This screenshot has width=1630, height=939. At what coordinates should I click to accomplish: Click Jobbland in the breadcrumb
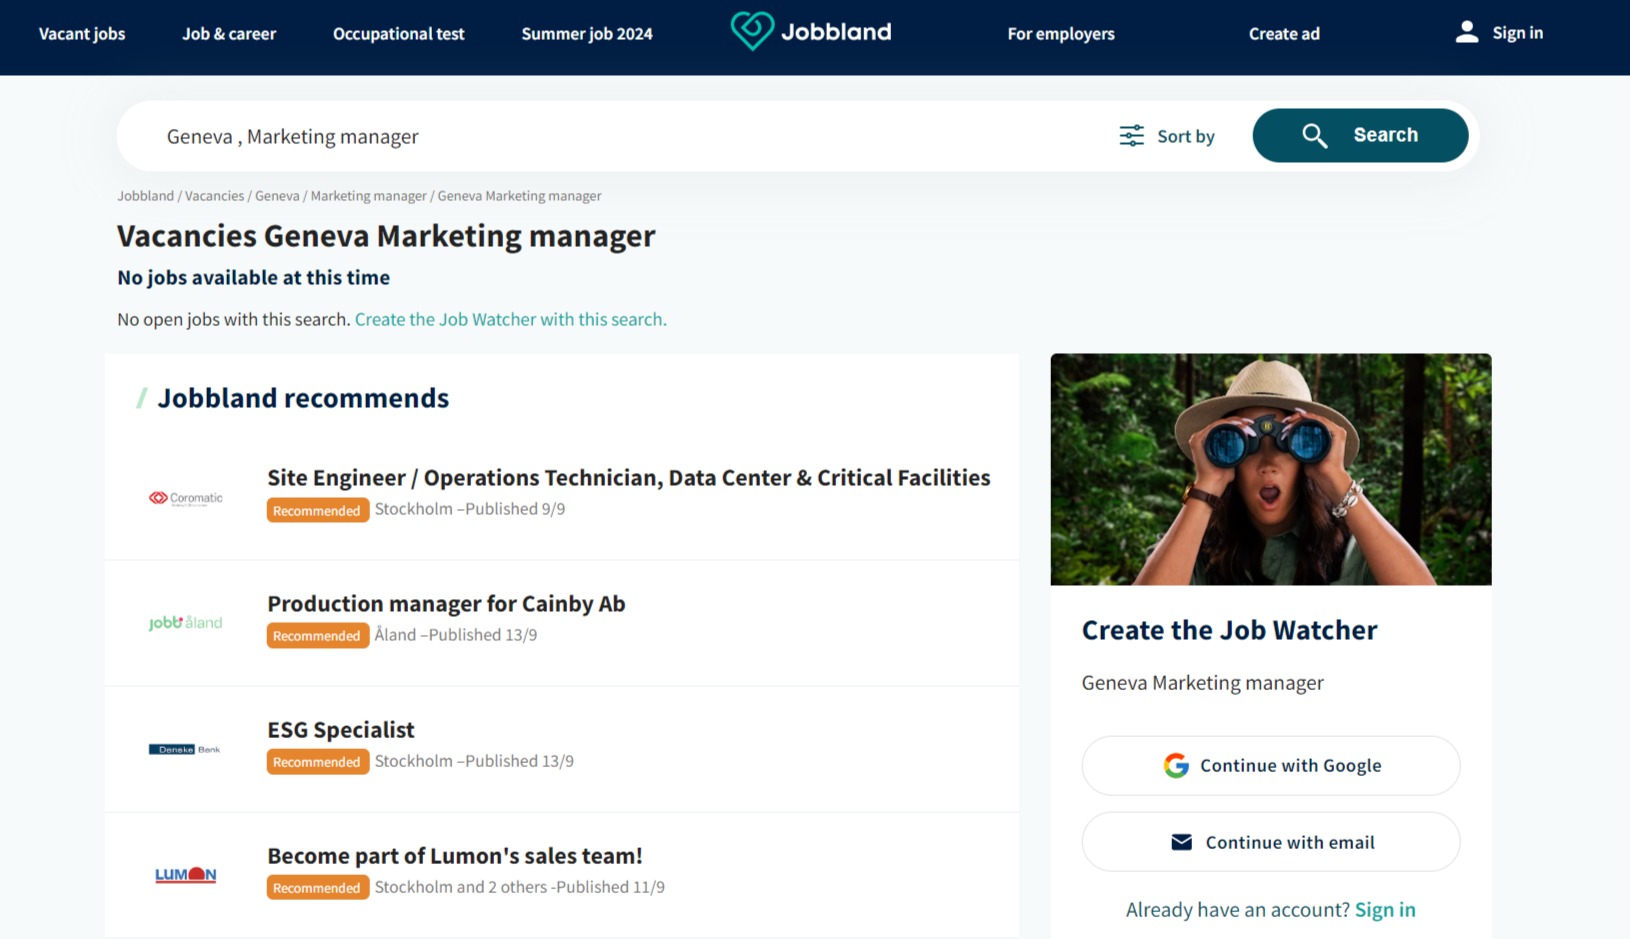point(146,196)
